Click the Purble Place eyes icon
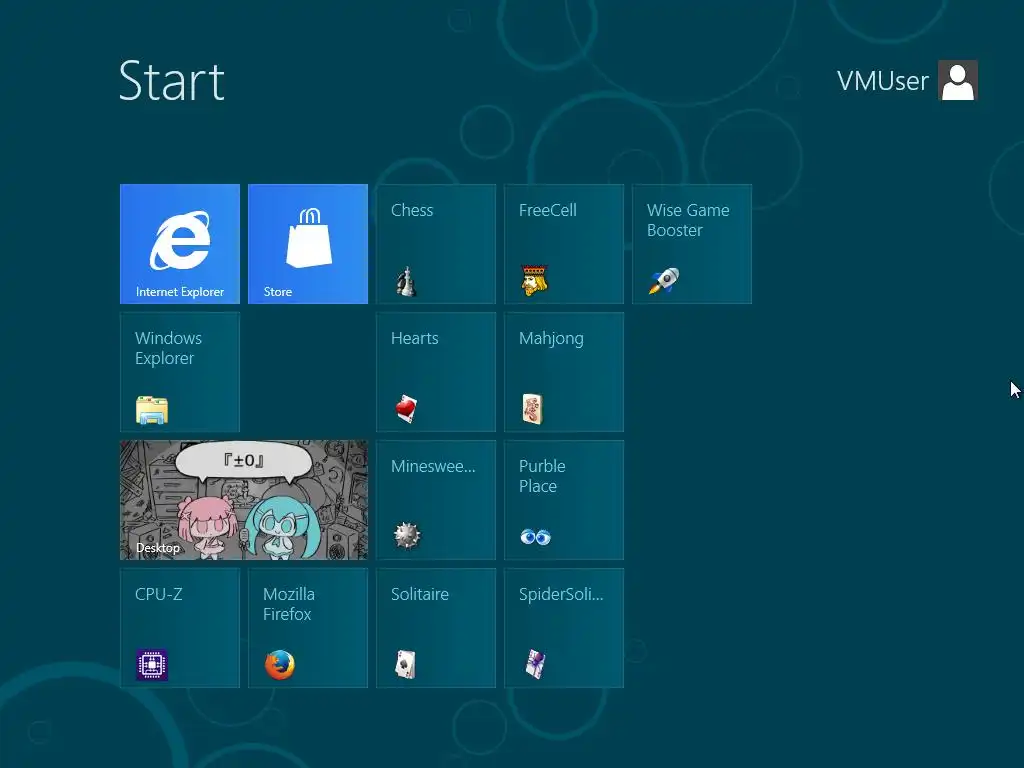Image resolution: width=1024 pixels, height=768 pixels. pyautogui.click(x=536, y=537)
